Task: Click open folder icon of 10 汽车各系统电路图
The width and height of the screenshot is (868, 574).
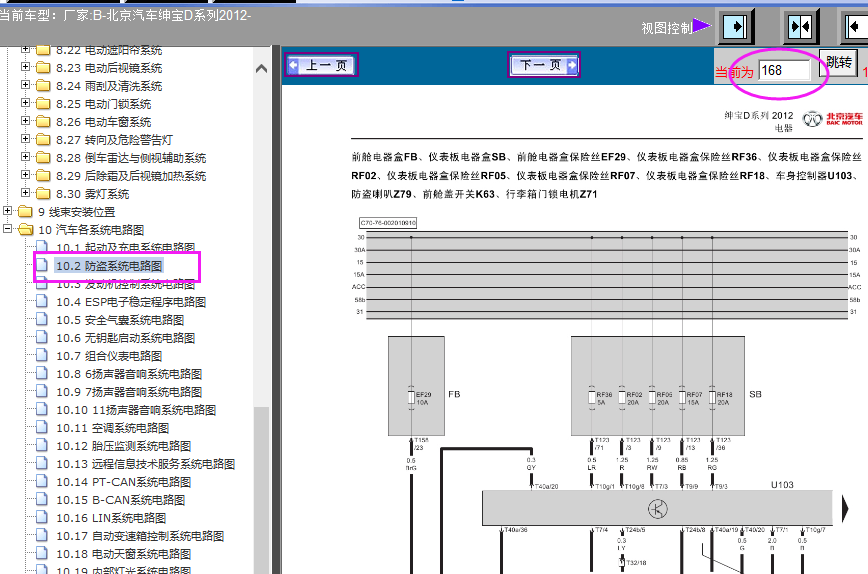Action: click(x=25, y=230)
